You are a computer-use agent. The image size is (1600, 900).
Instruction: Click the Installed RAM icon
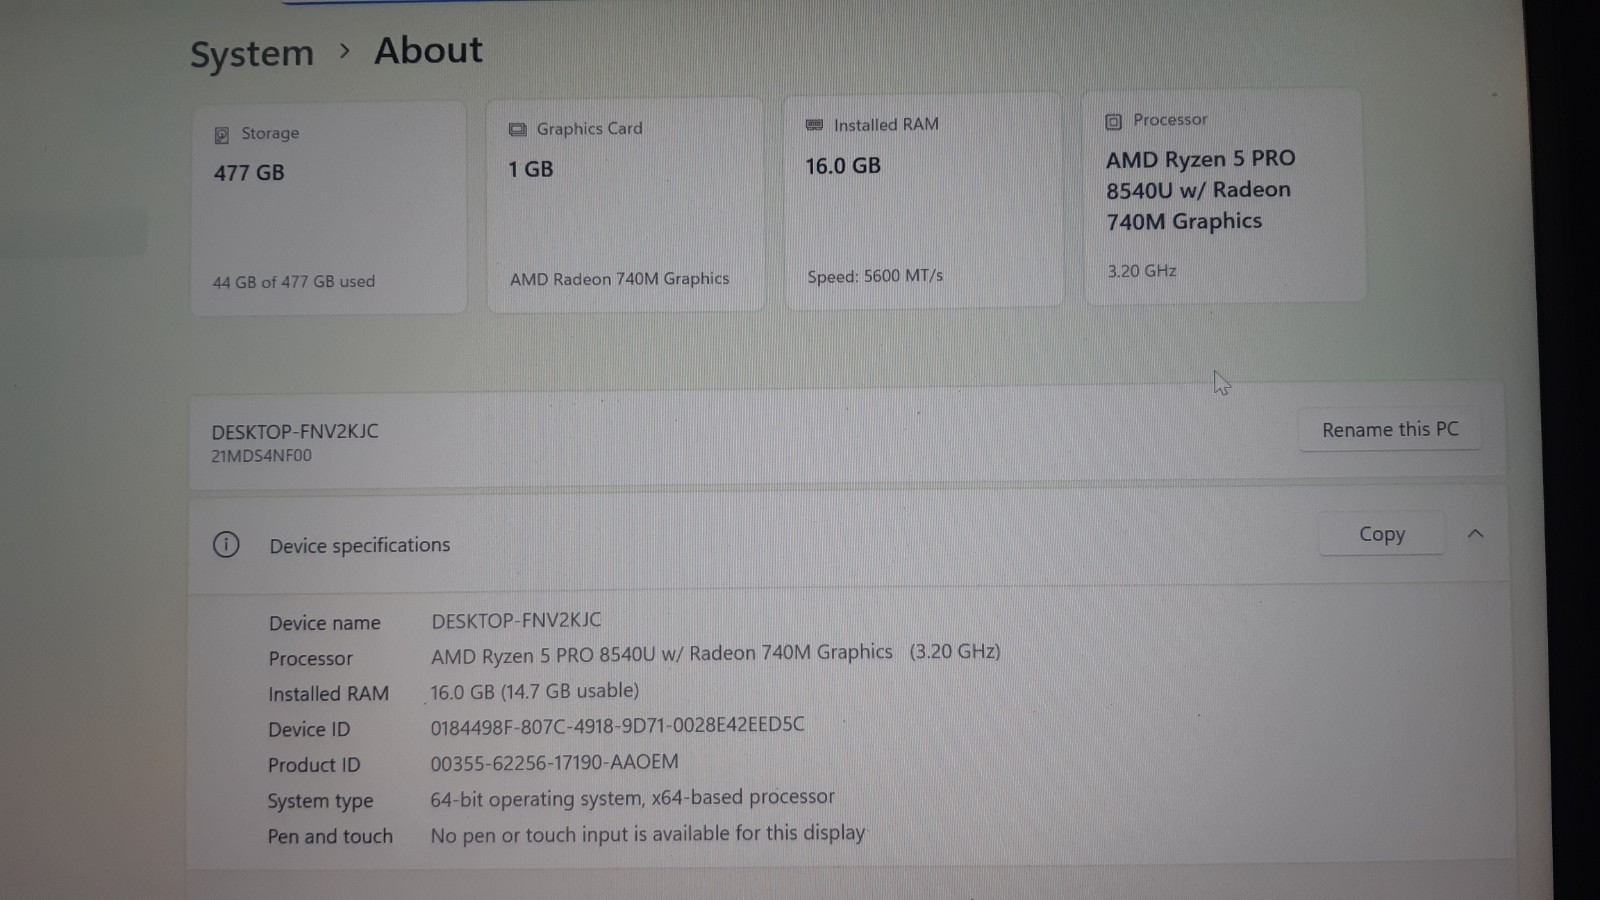click(x=814, y=125)
